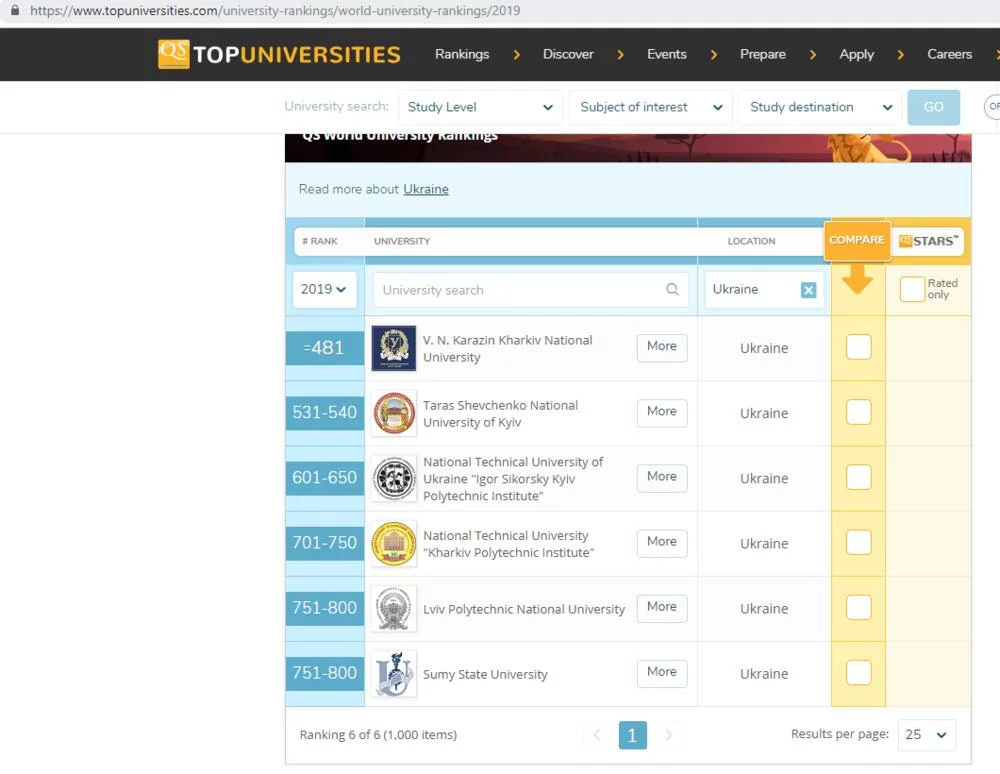
Task: Click the V. N. Karazin Kharkiv University logo
Action: pos(393,348)
